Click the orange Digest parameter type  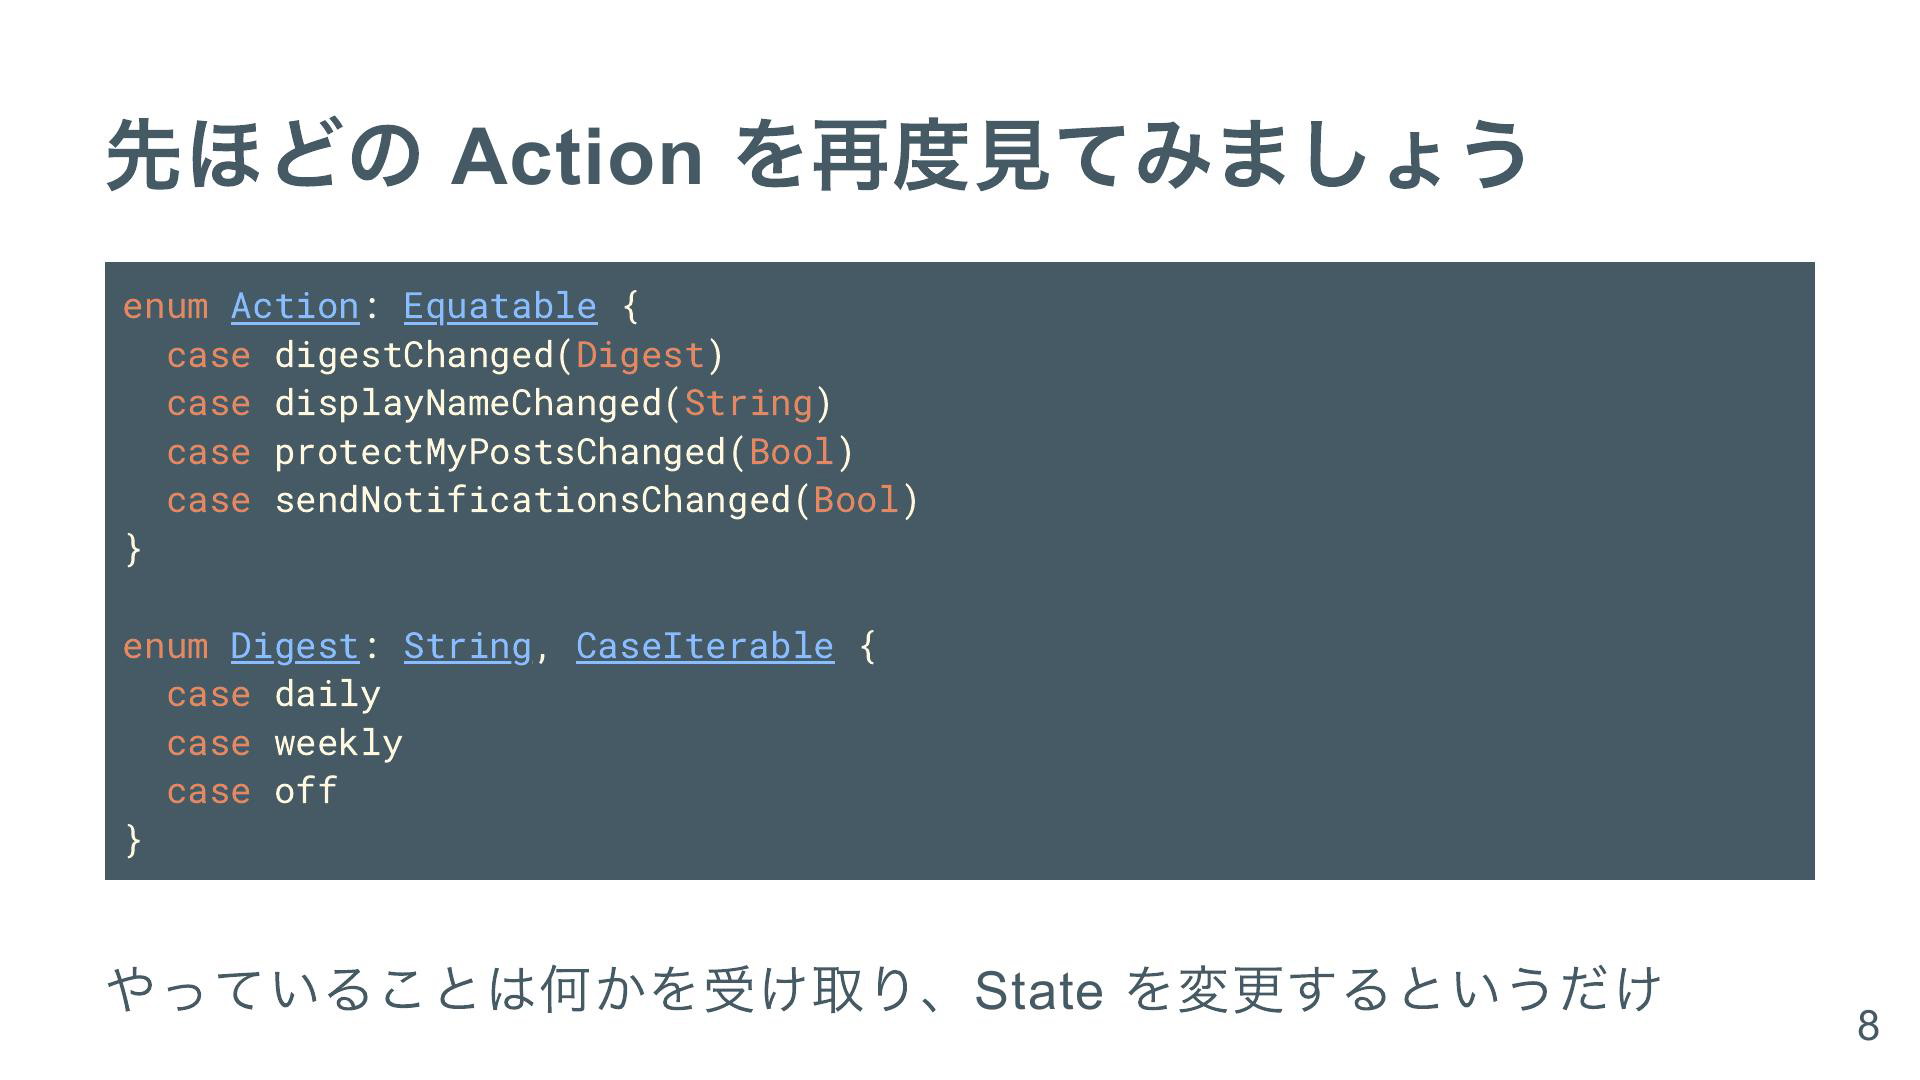(641, 355)
